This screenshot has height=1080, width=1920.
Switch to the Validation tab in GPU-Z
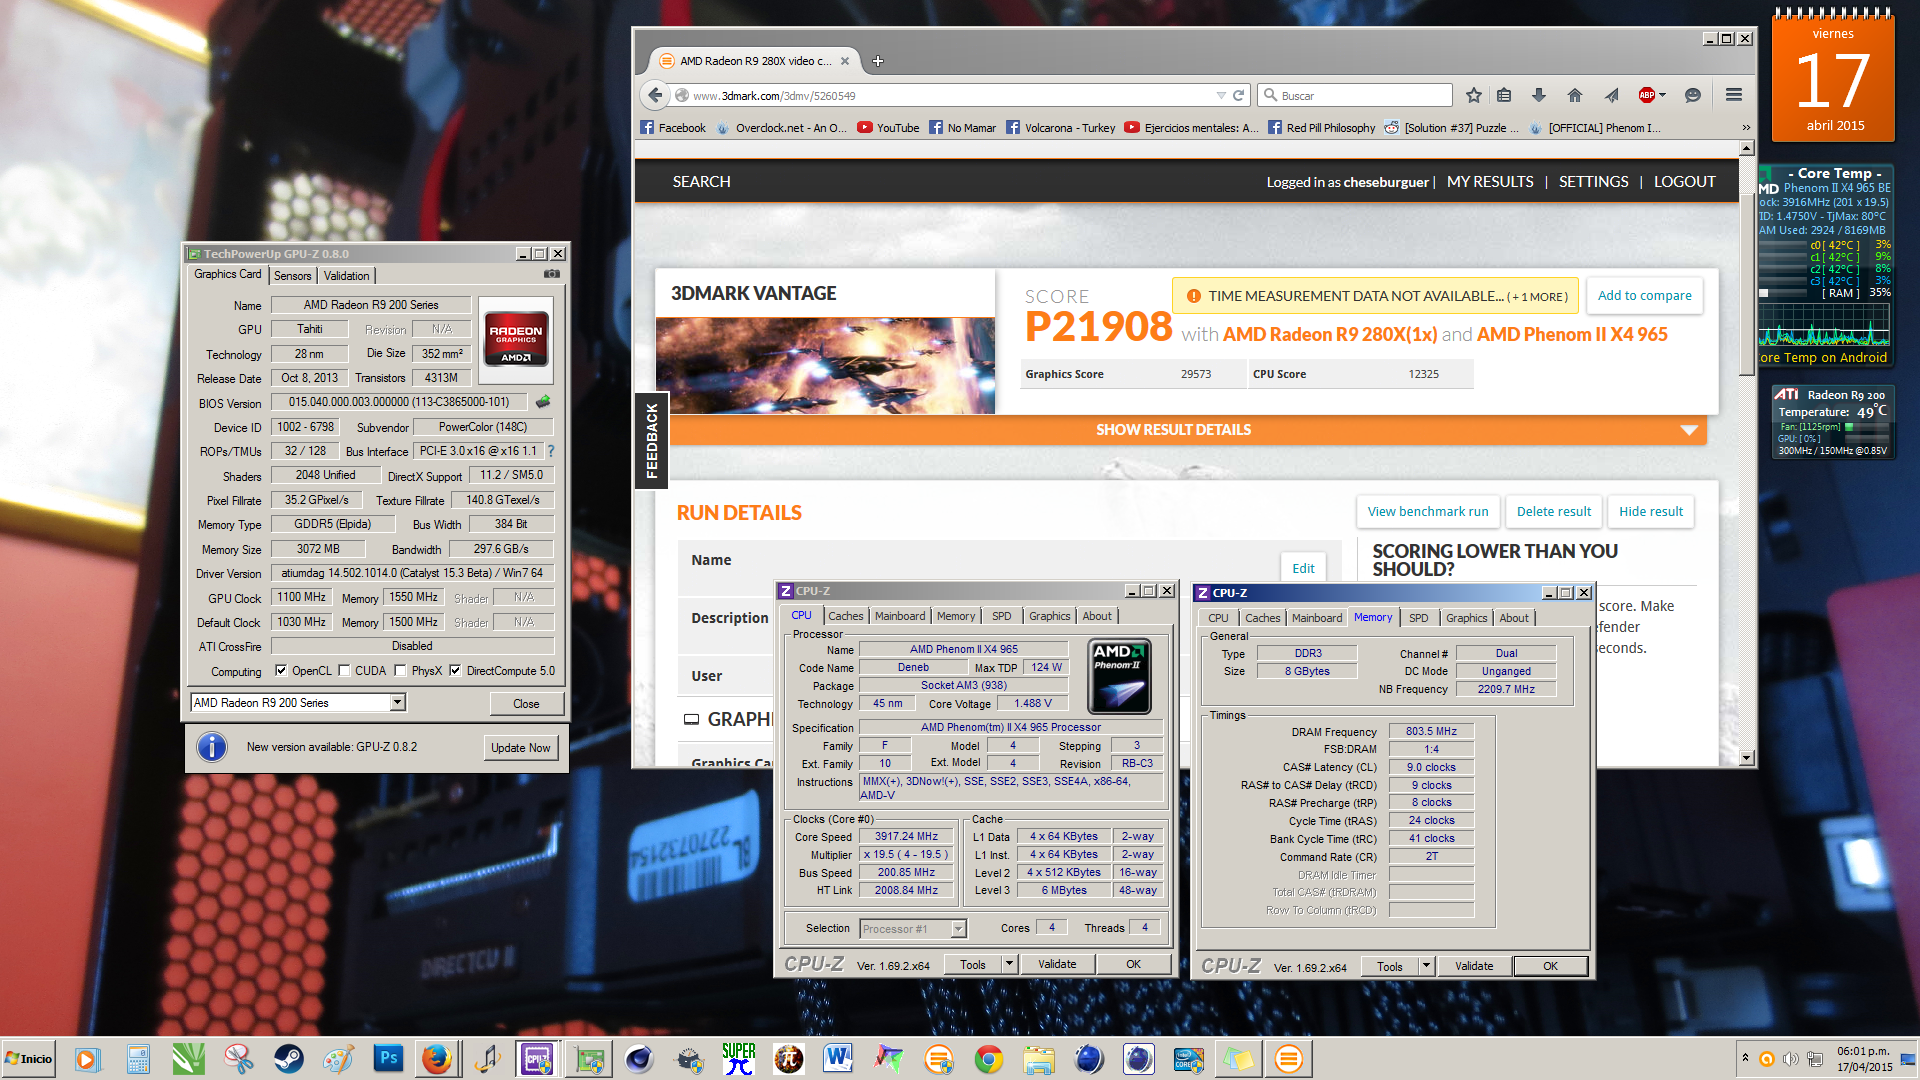pos(347,276)
